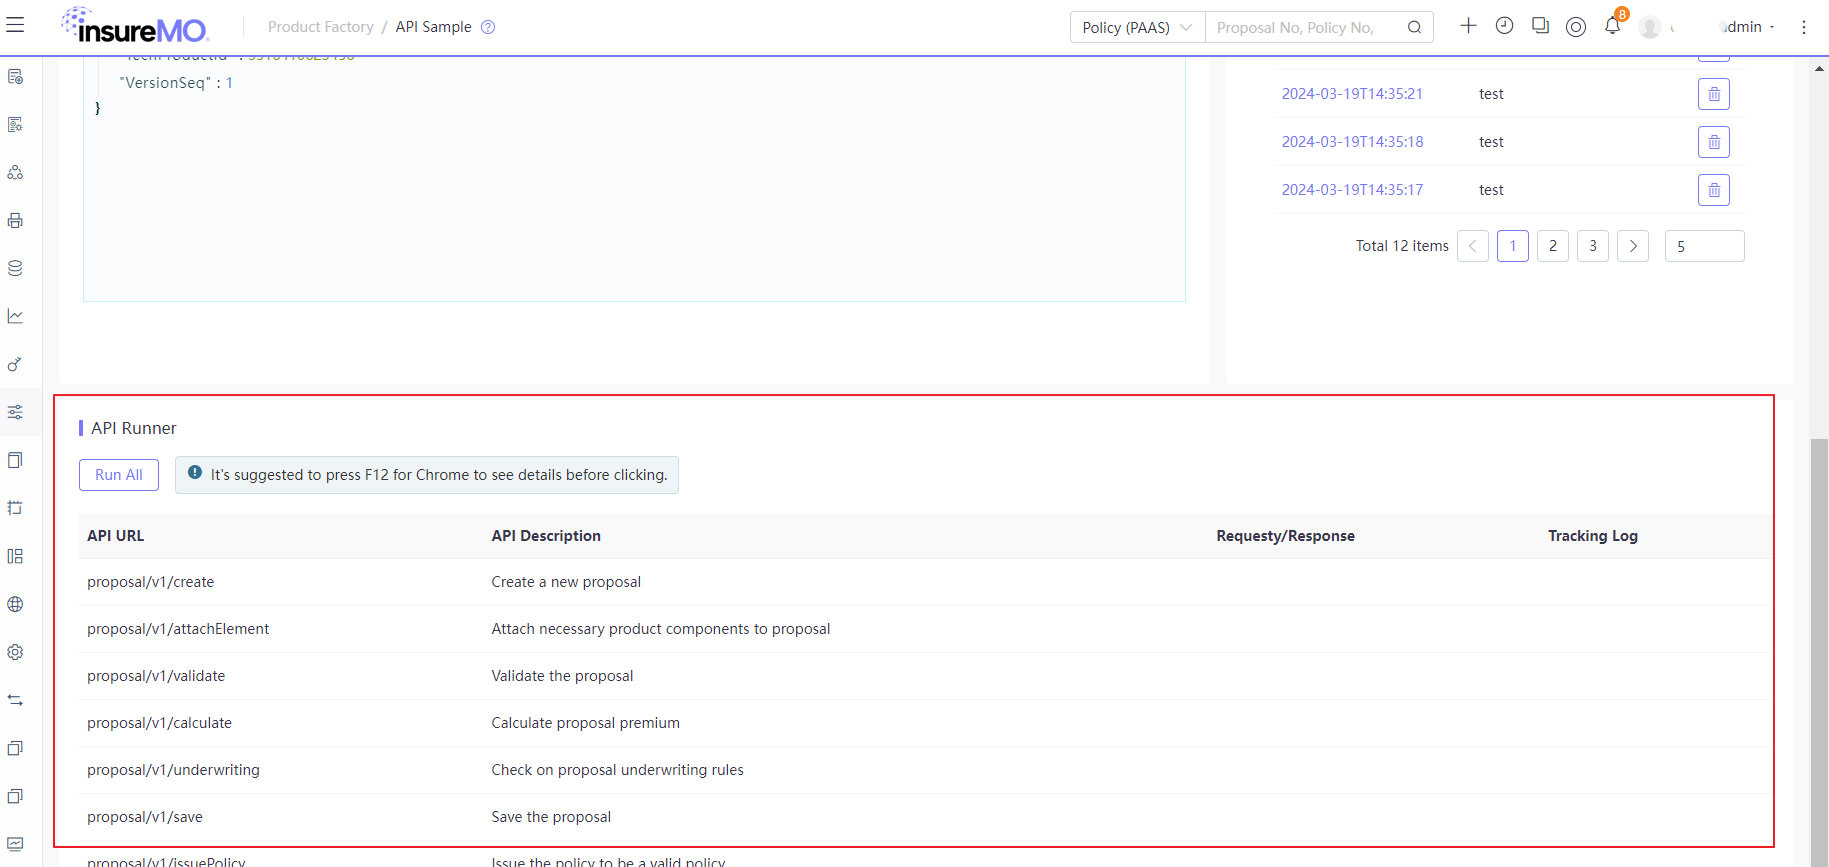Image resolution: width=1829 pixels, height=867 pixels.
Task: Click the proposal/v1/create row
Action: click(925, 582)
